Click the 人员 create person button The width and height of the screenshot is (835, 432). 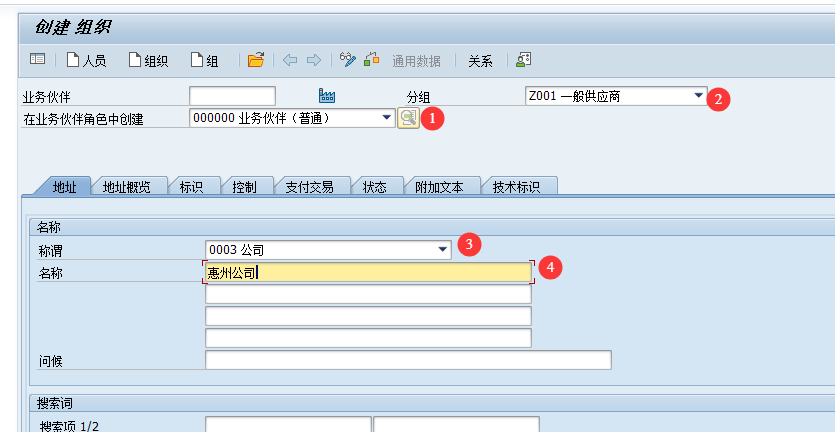click(86, 60)
